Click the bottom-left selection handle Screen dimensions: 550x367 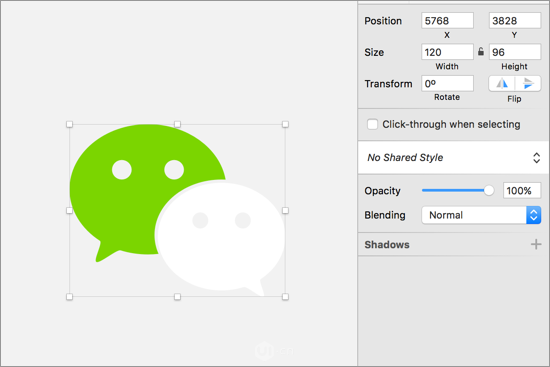pos(69,297)
